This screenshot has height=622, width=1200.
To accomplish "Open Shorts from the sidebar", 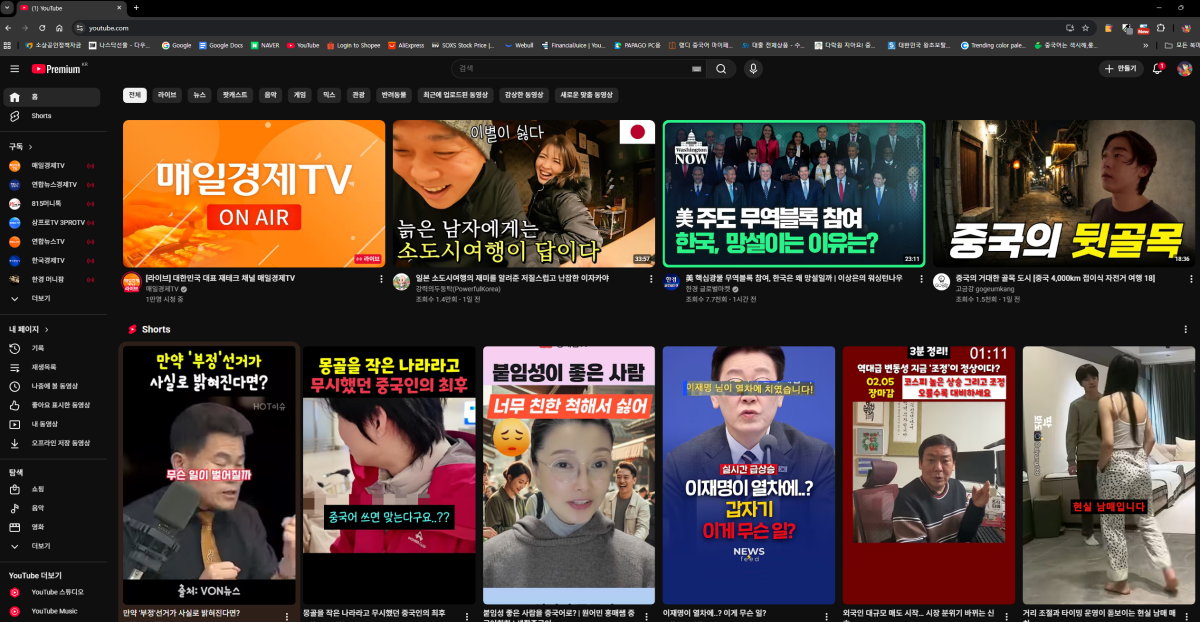I will click(41, 116).
